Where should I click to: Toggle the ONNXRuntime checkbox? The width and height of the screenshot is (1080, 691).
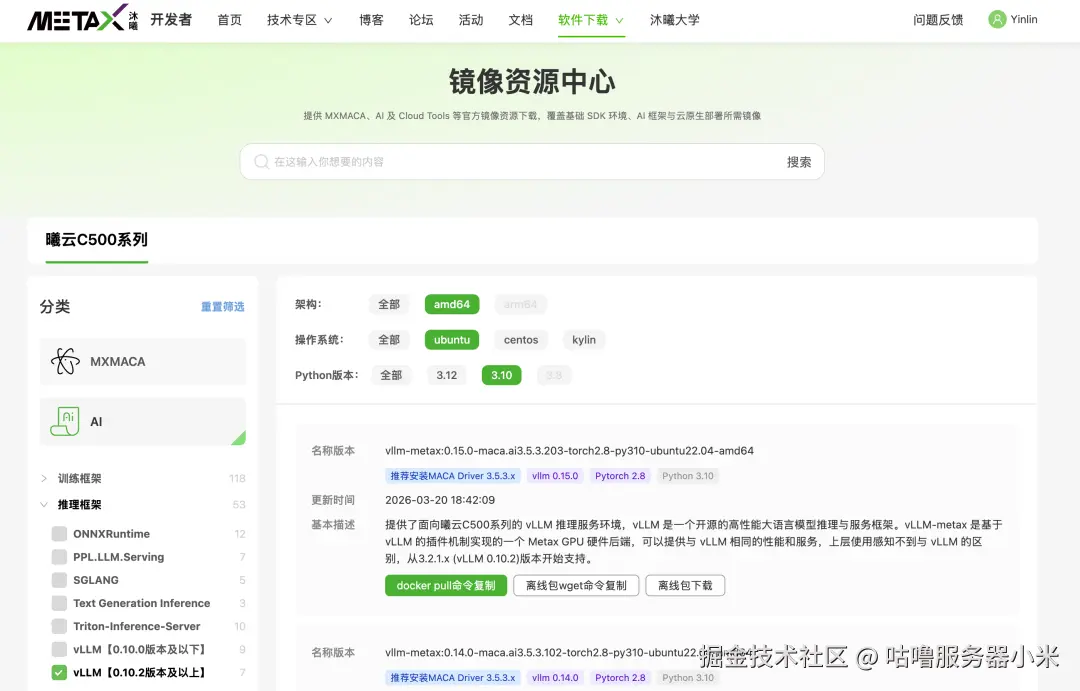pos(59,534)
